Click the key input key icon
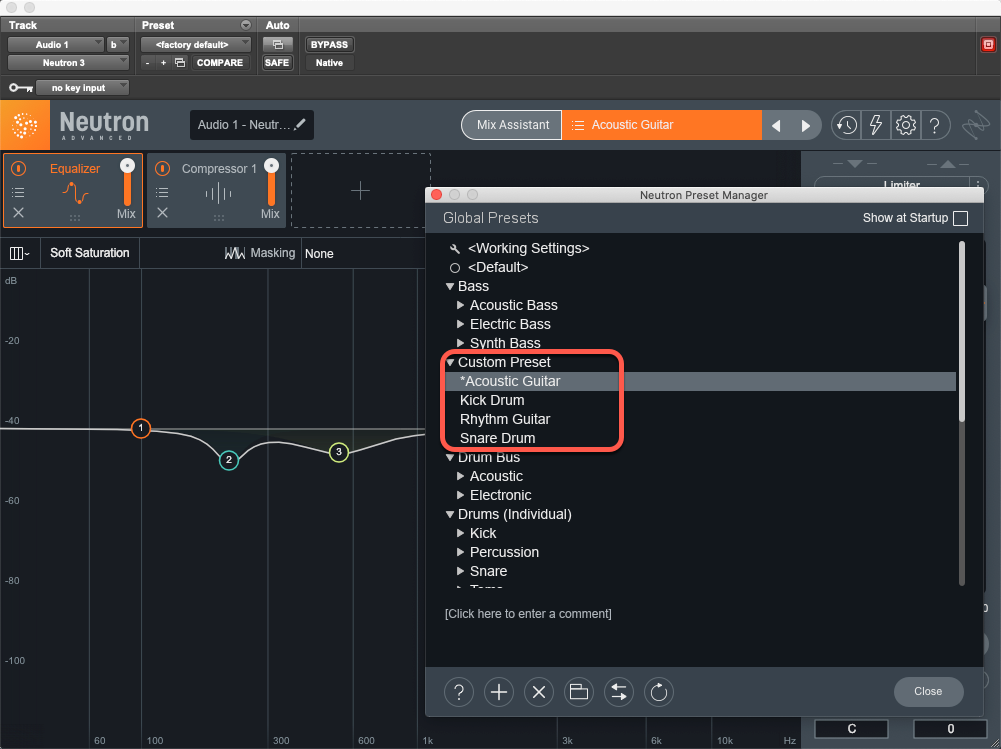1001x749 pixels. click(x=20, y=87)
